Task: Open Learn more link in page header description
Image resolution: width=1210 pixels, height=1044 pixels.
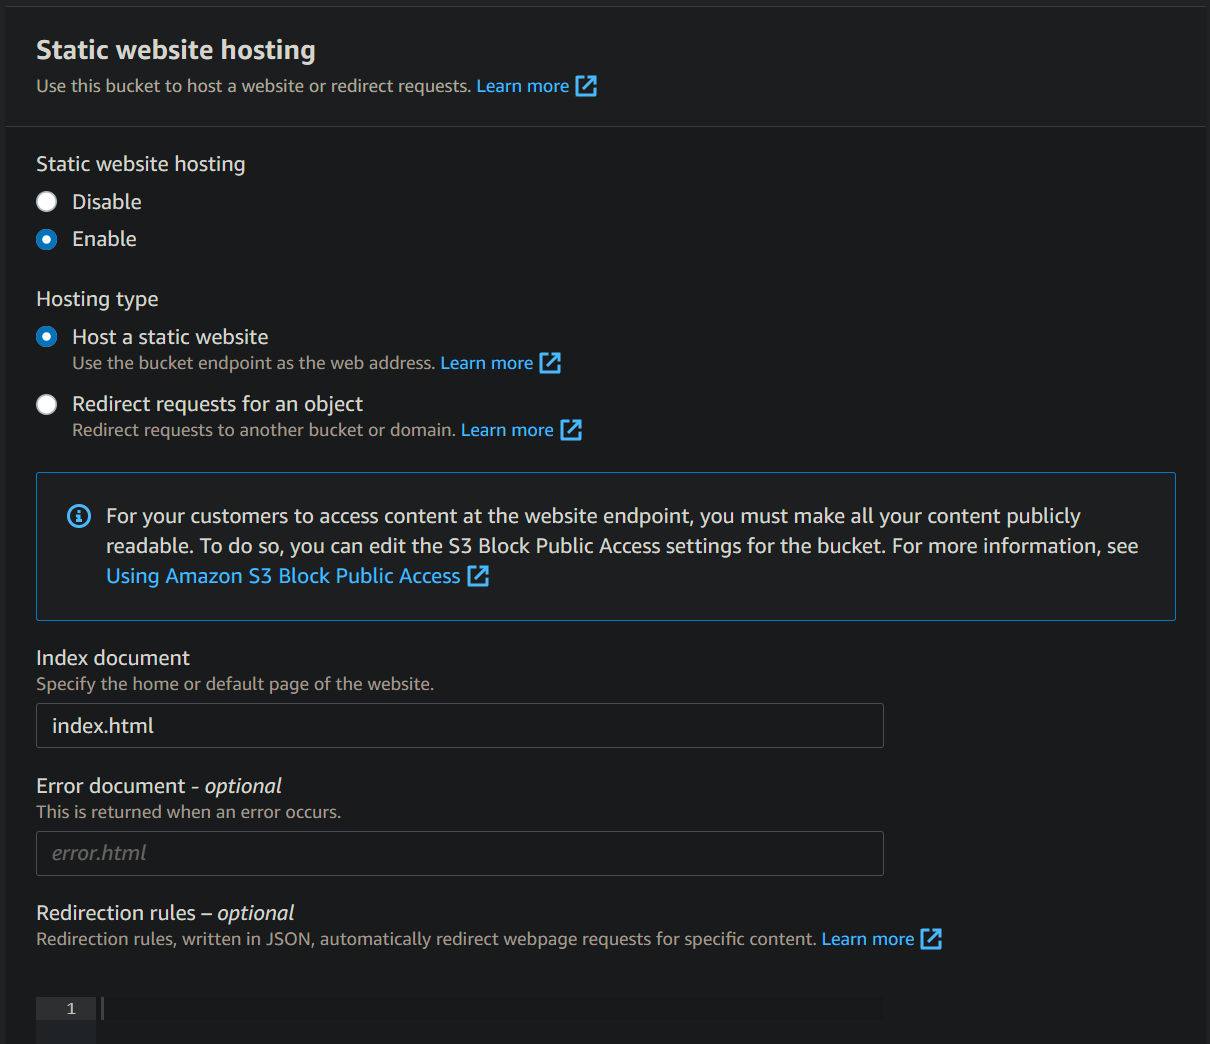Action: (x=522, y=86)
